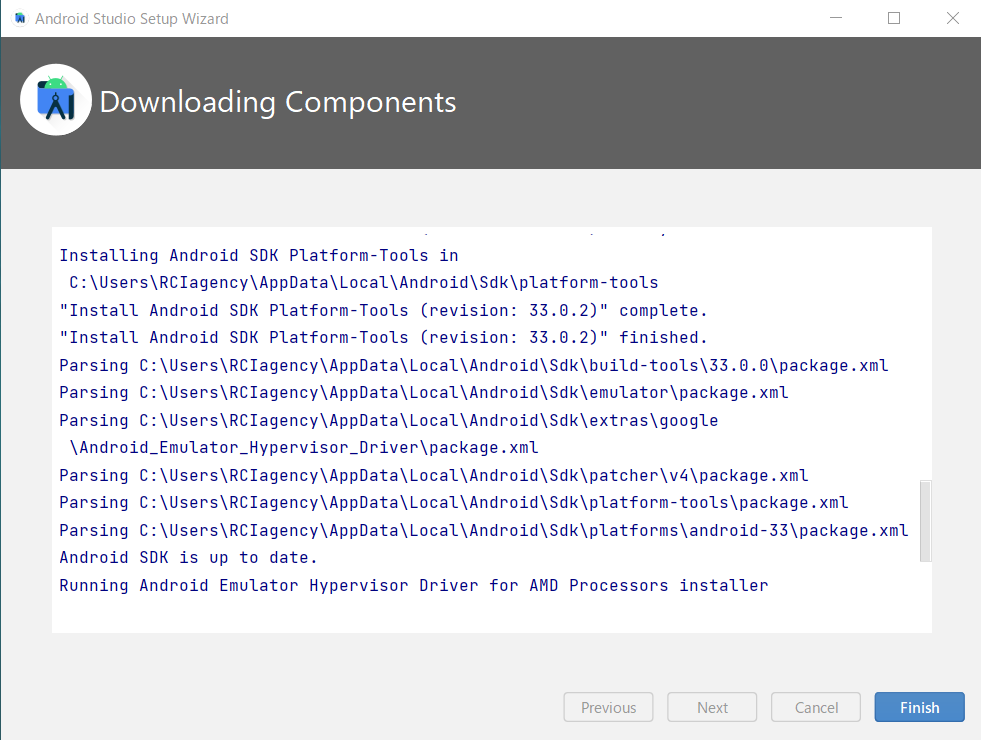
Task: Close the Setup Wizard window
Action: pos(952,18)
